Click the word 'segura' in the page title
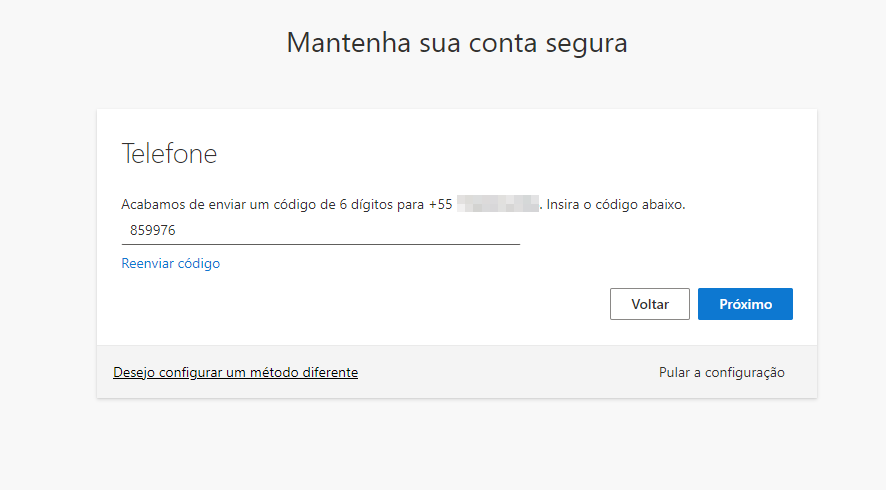The image size is (886, 490). point(590,43)
